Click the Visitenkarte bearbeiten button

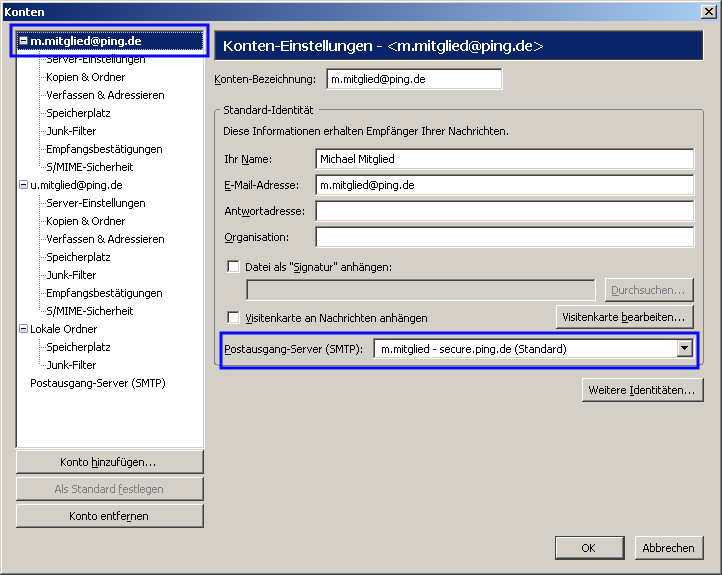[624, 317]
